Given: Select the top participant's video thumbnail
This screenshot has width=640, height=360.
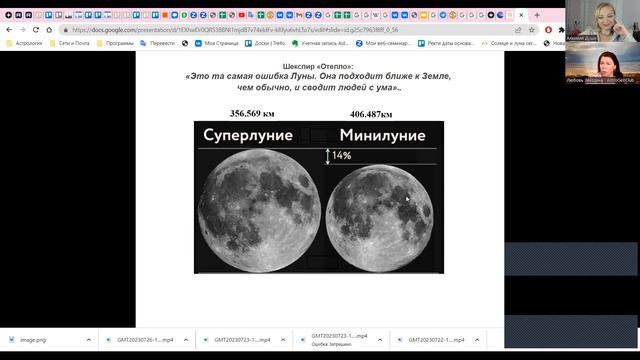Looking at the screenshot, I should [602, 21].
